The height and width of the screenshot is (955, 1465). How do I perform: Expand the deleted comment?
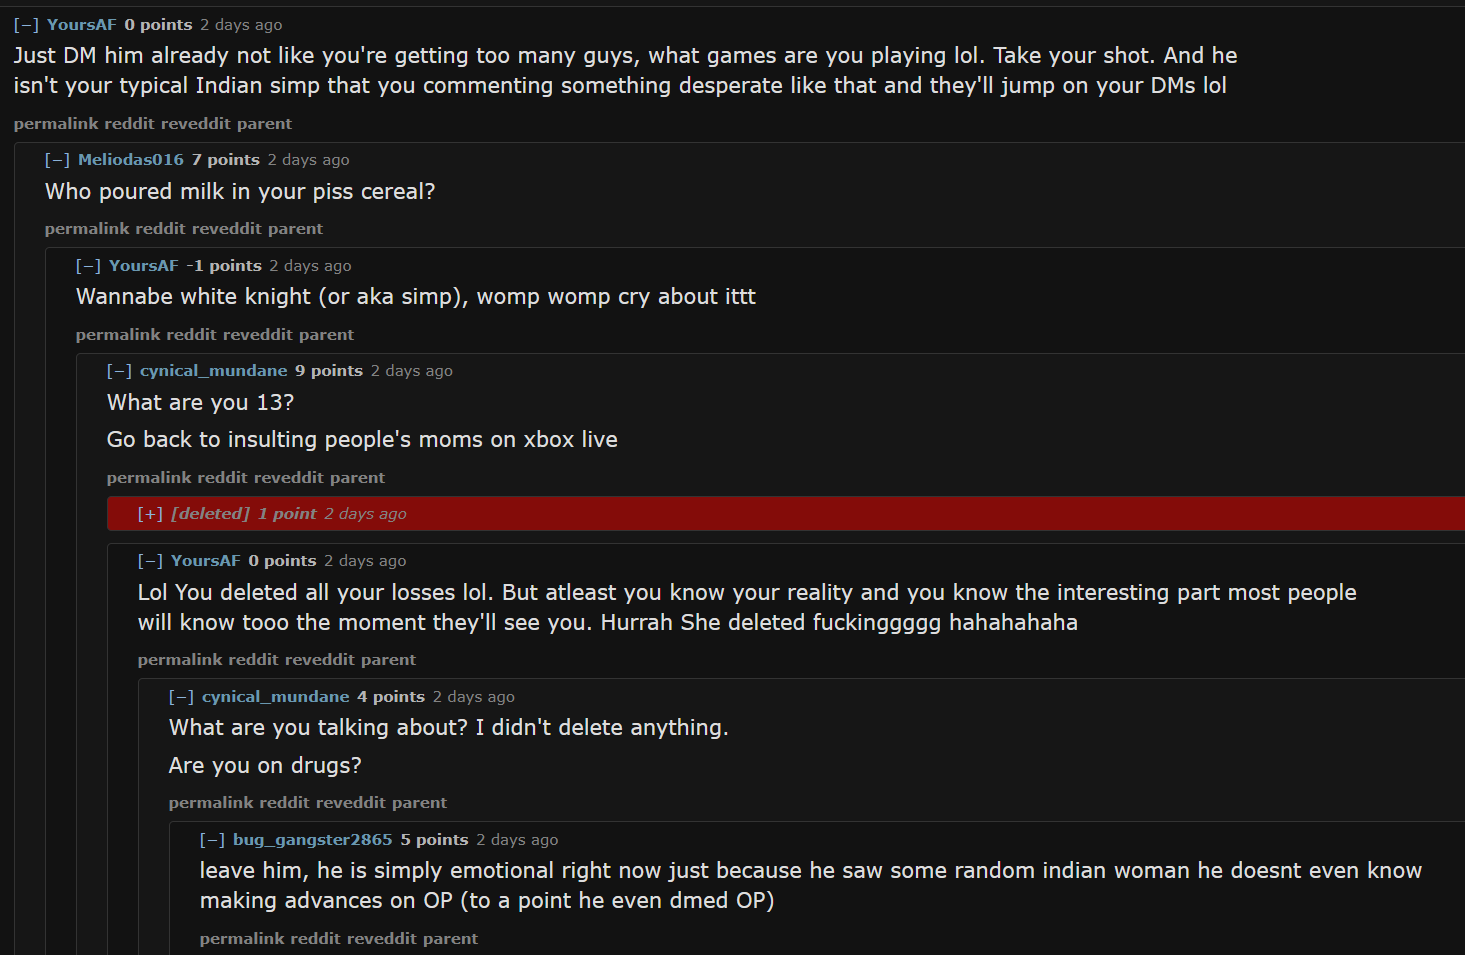(150, 514)
